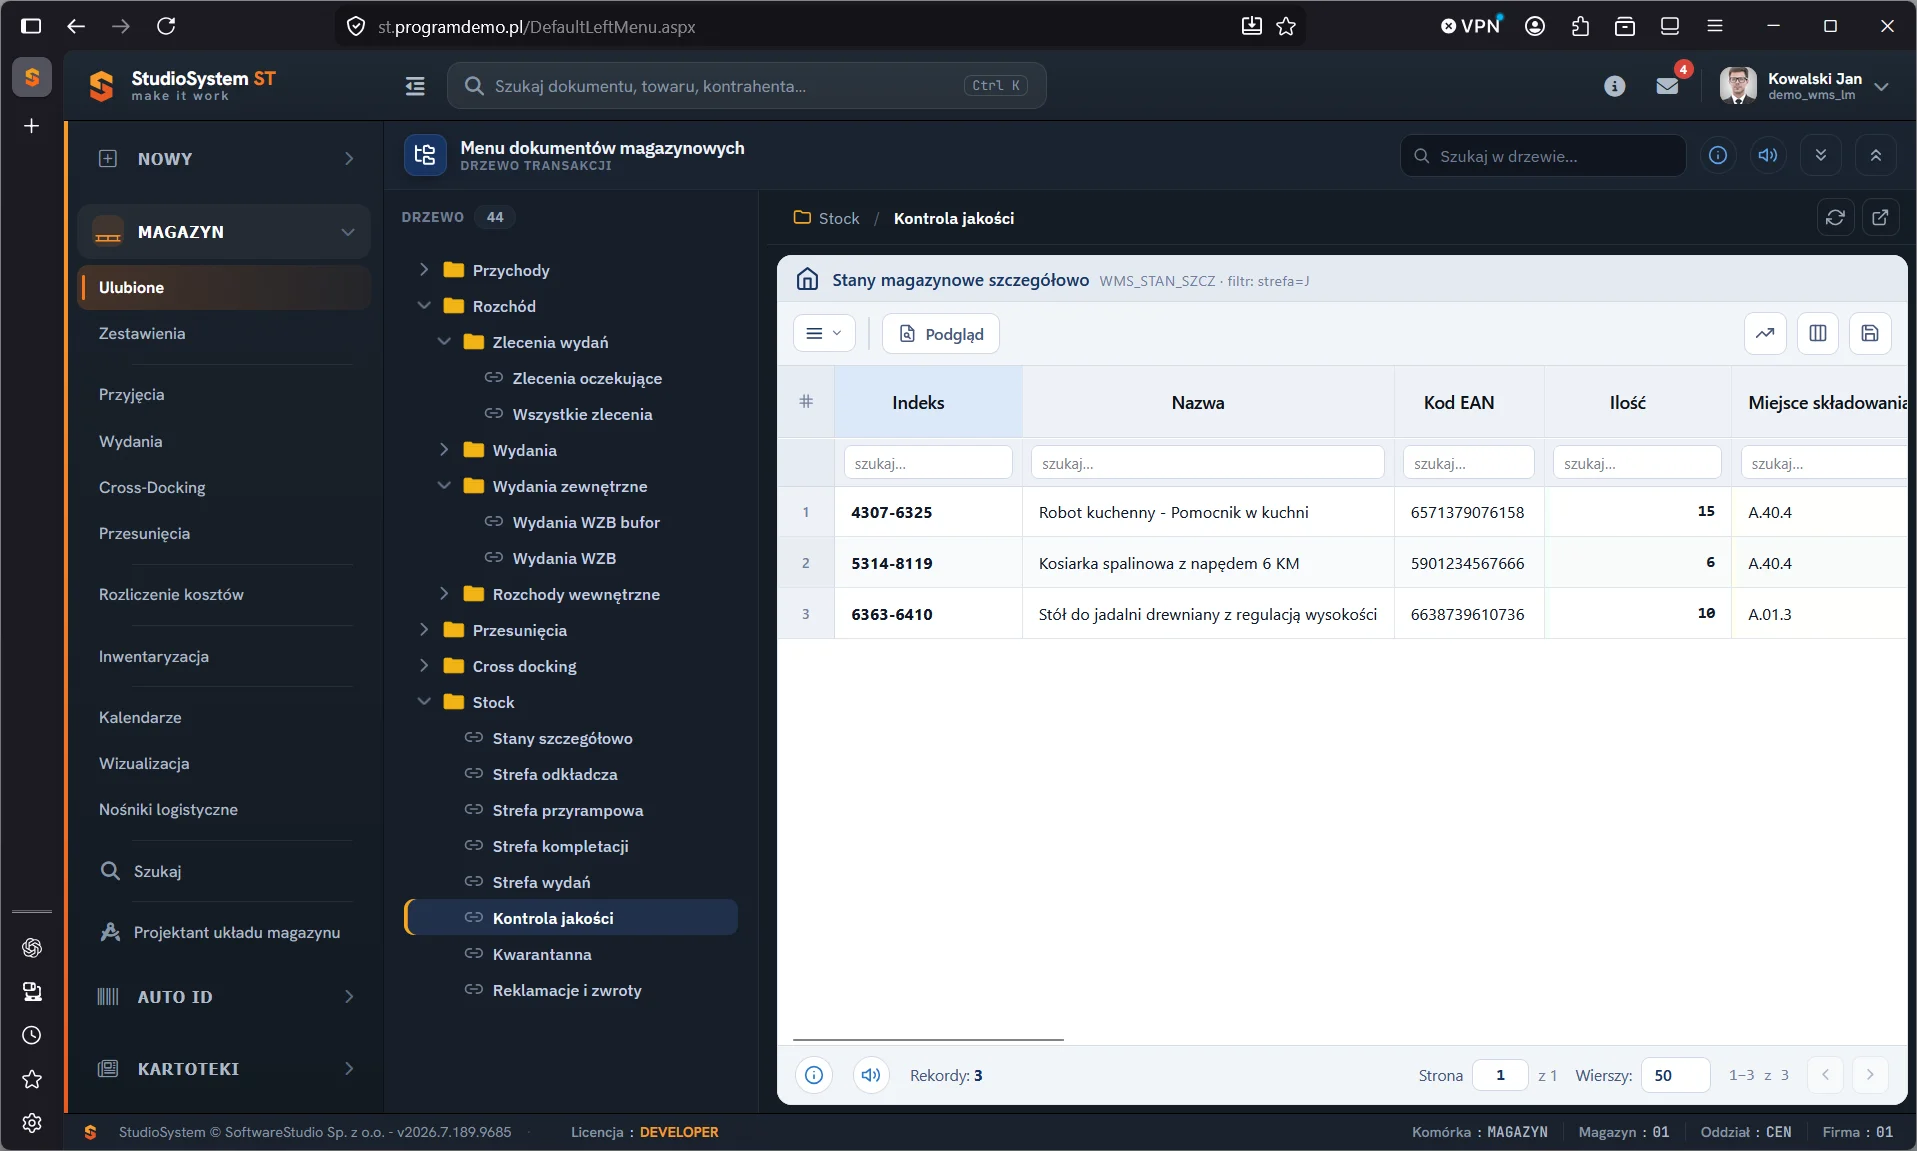Add new workspace with plus icon
1917x1151 pixels.
click(32, 126)
